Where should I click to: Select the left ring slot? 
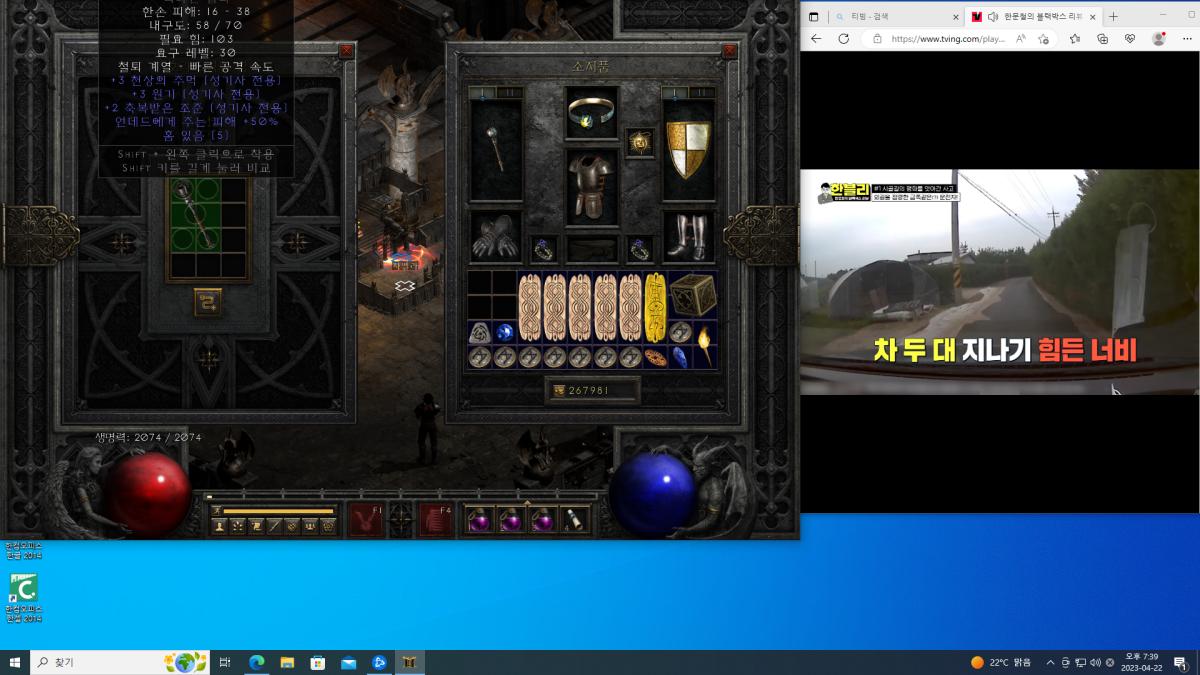click(544, 249)
